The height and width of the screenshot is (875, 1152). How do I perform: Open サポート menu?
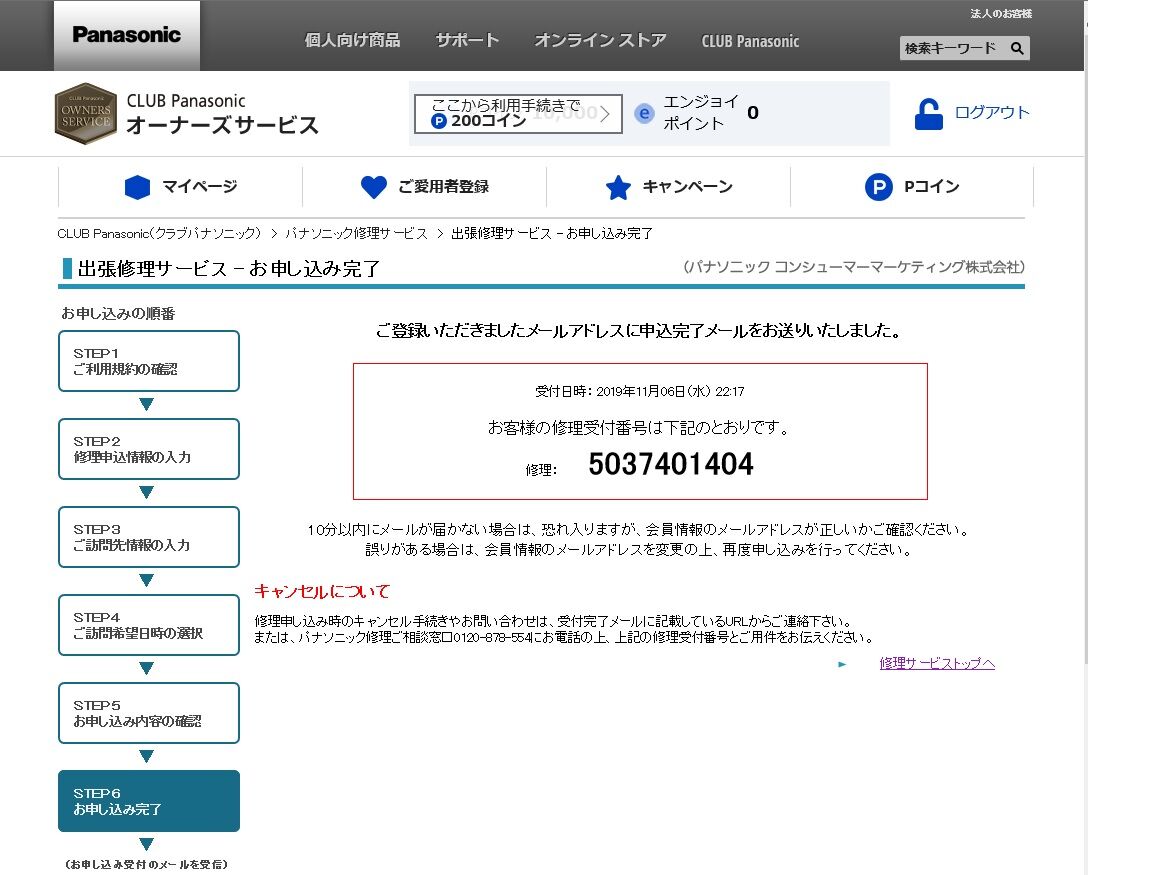click(x=467, y=40)
